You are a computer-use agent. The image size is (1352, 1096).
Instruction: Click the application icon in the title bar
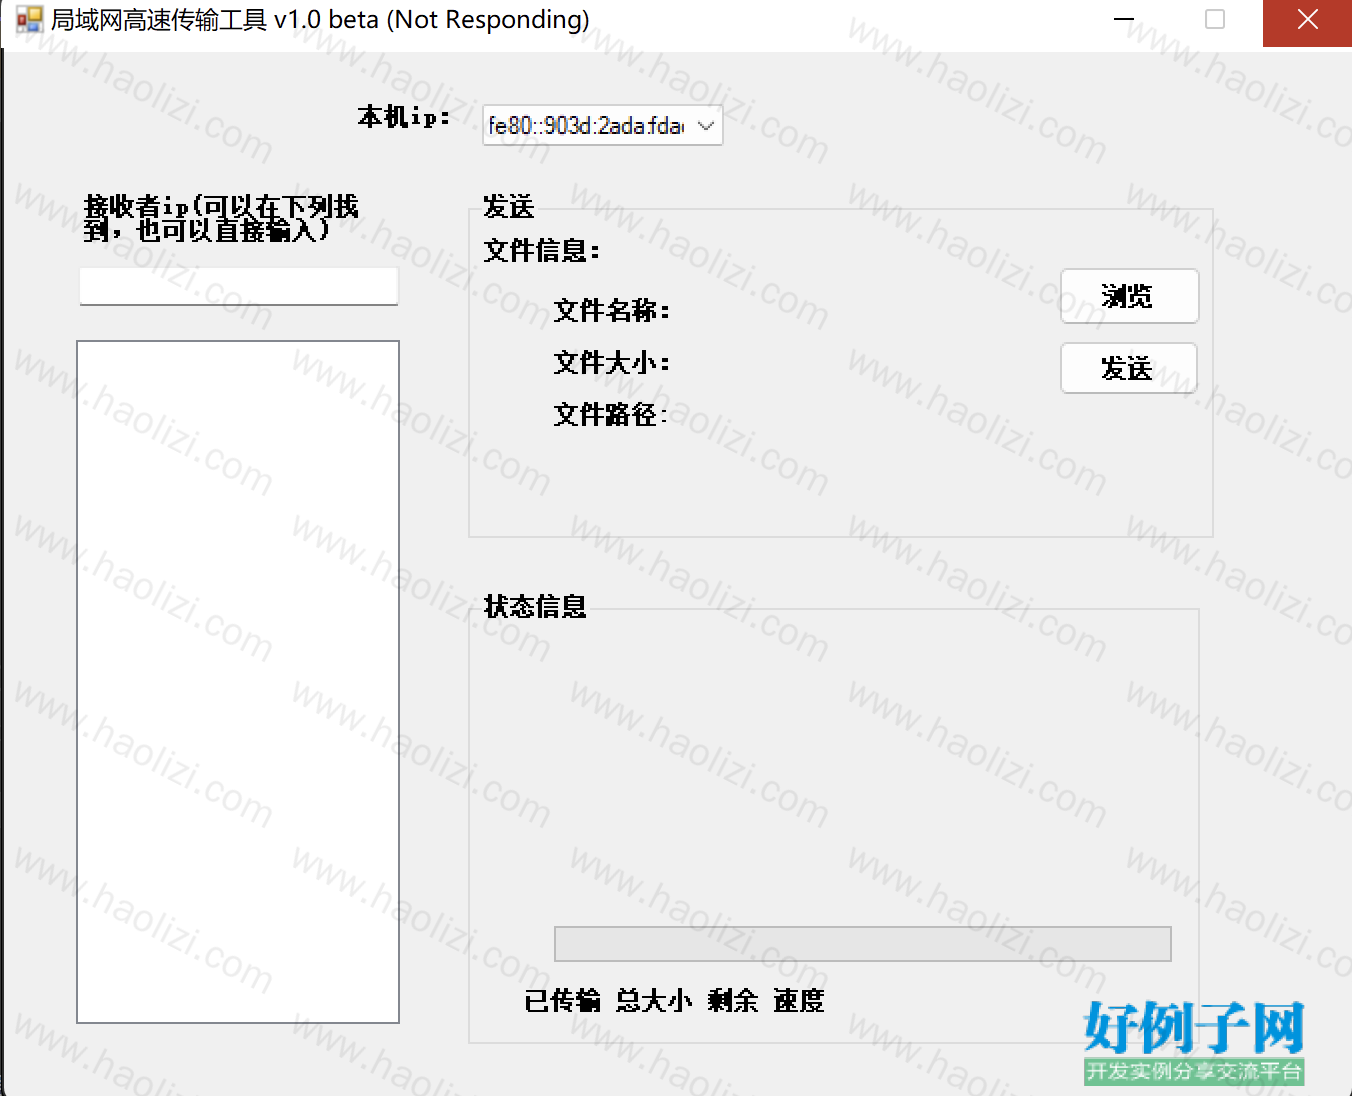pos(29,19)
